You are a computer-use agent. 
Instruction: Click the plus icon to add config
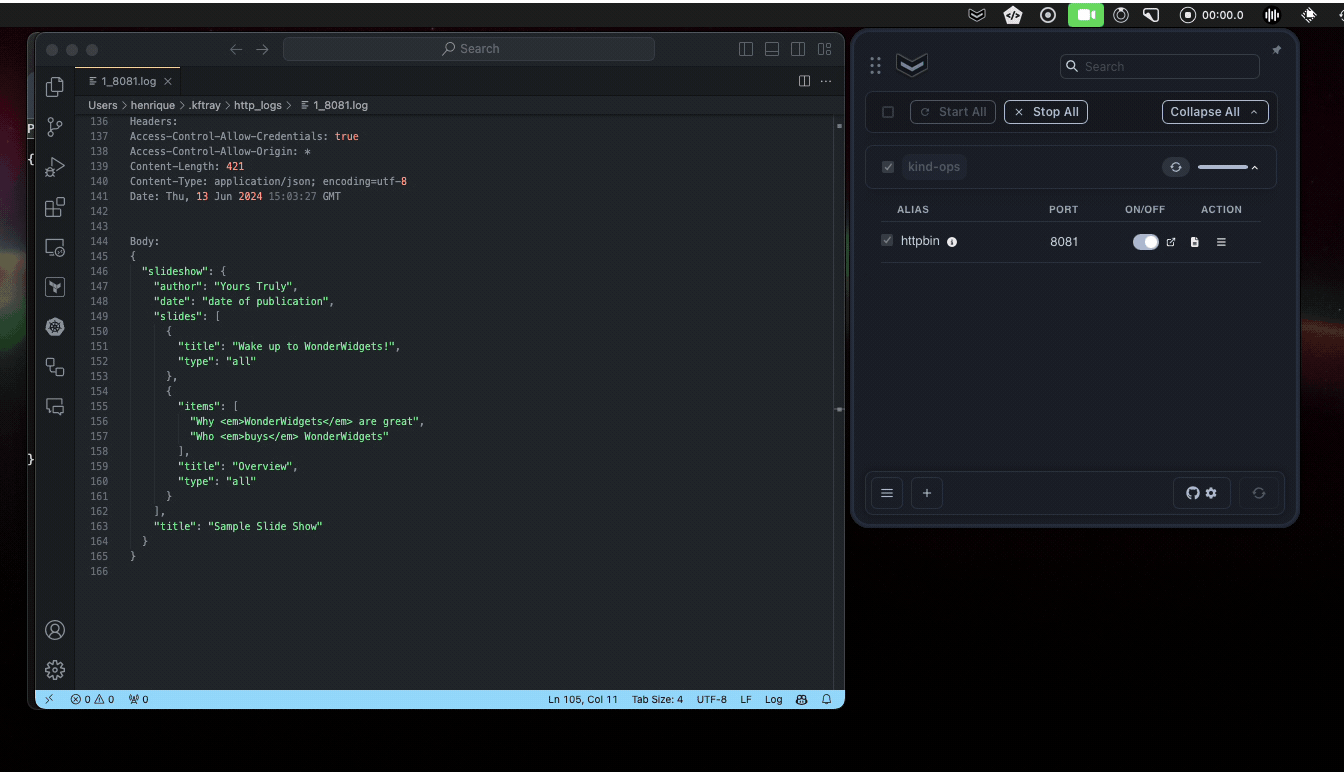pyautogui.click(x=926, y=493)
